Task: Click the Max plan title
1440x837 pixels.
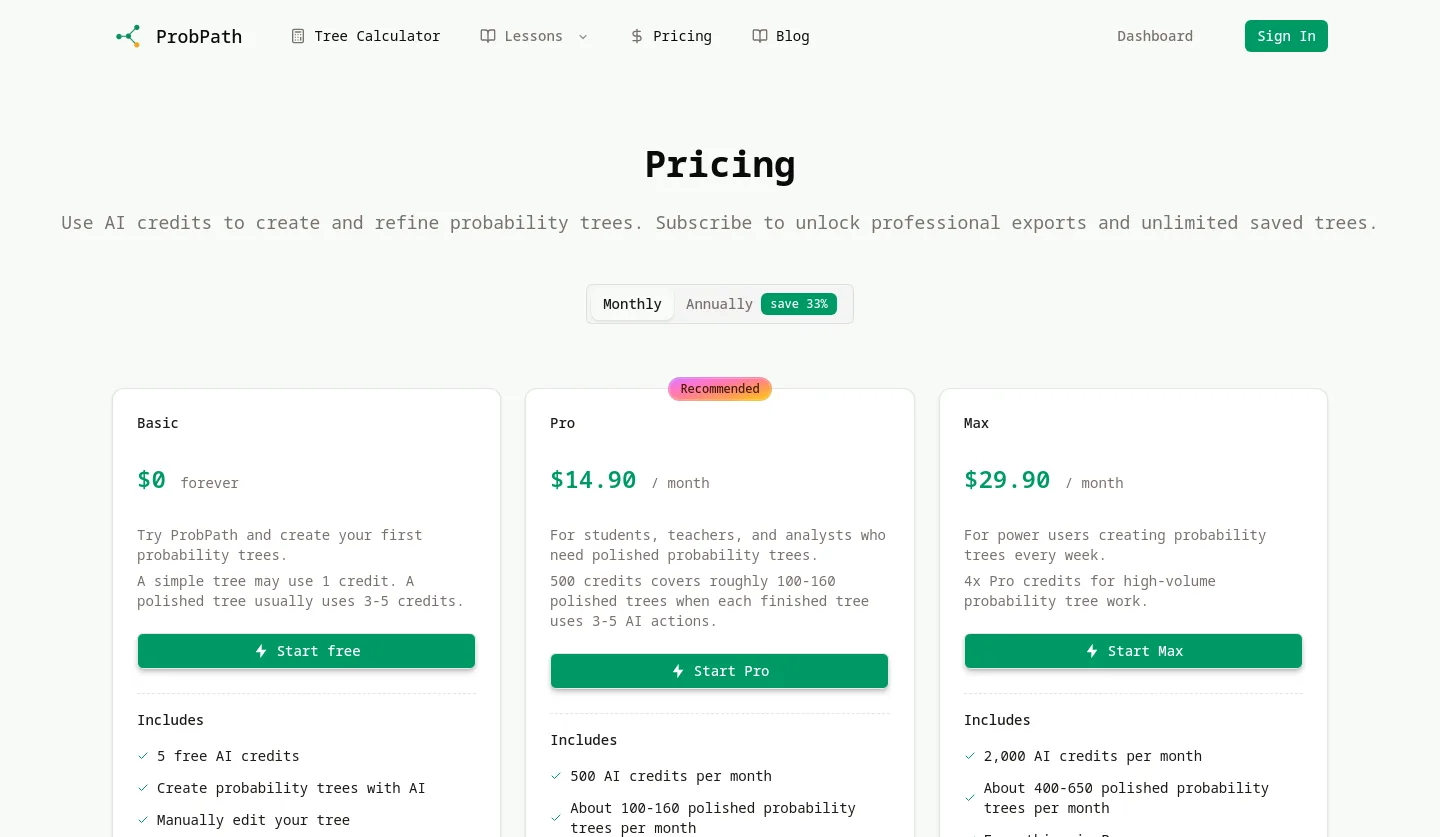Action: coord(976,423)
